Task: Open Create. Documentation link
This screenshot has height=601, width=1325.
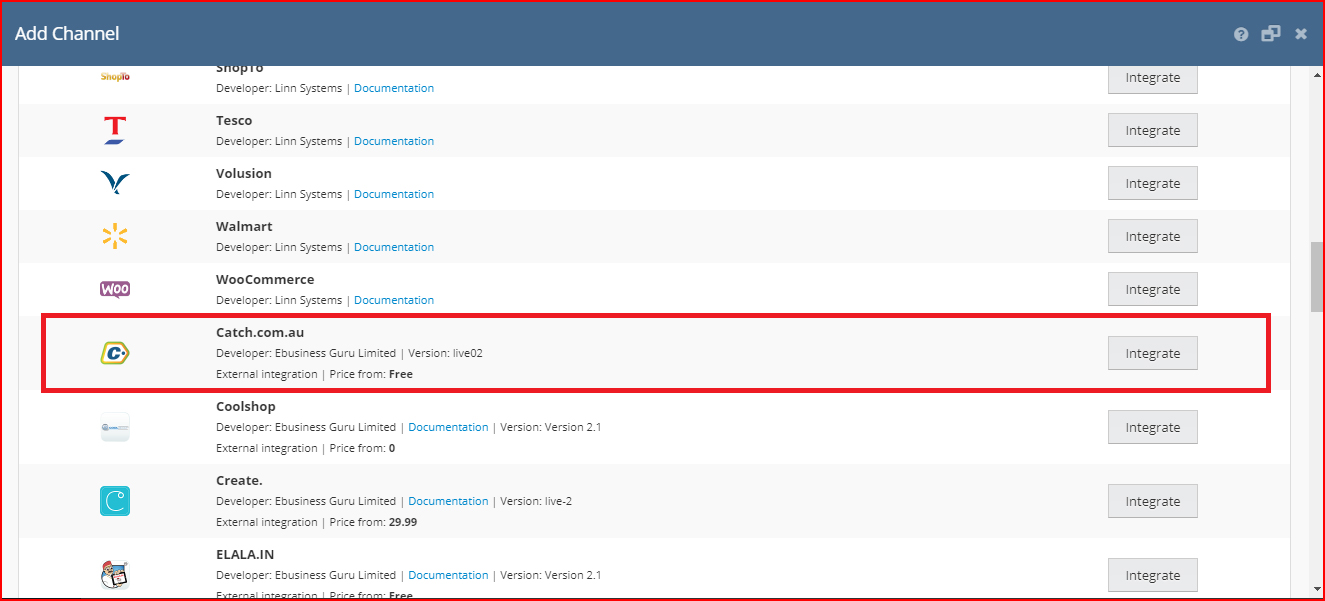Action: (x=448, y=501)
